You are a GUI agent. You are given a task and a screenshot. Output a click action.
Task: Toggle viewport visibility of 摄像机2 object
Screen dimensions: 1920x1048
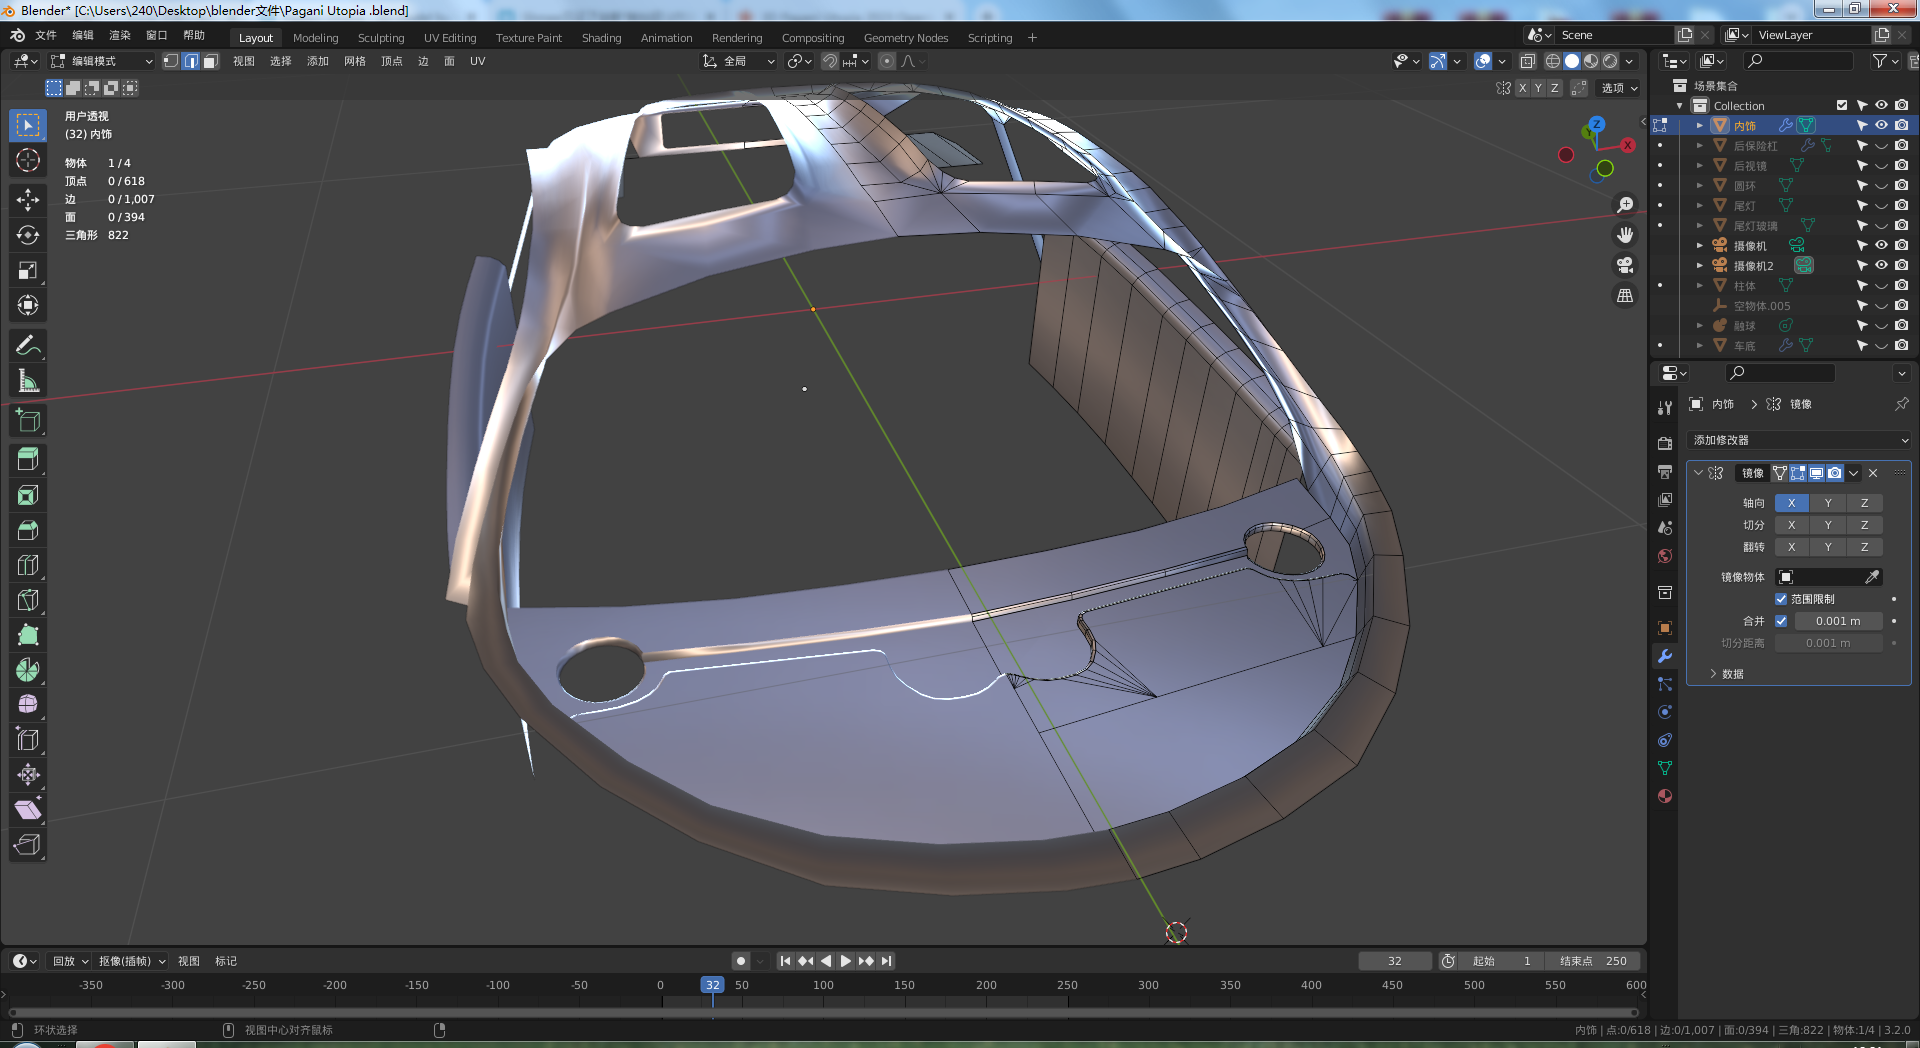1881,265
